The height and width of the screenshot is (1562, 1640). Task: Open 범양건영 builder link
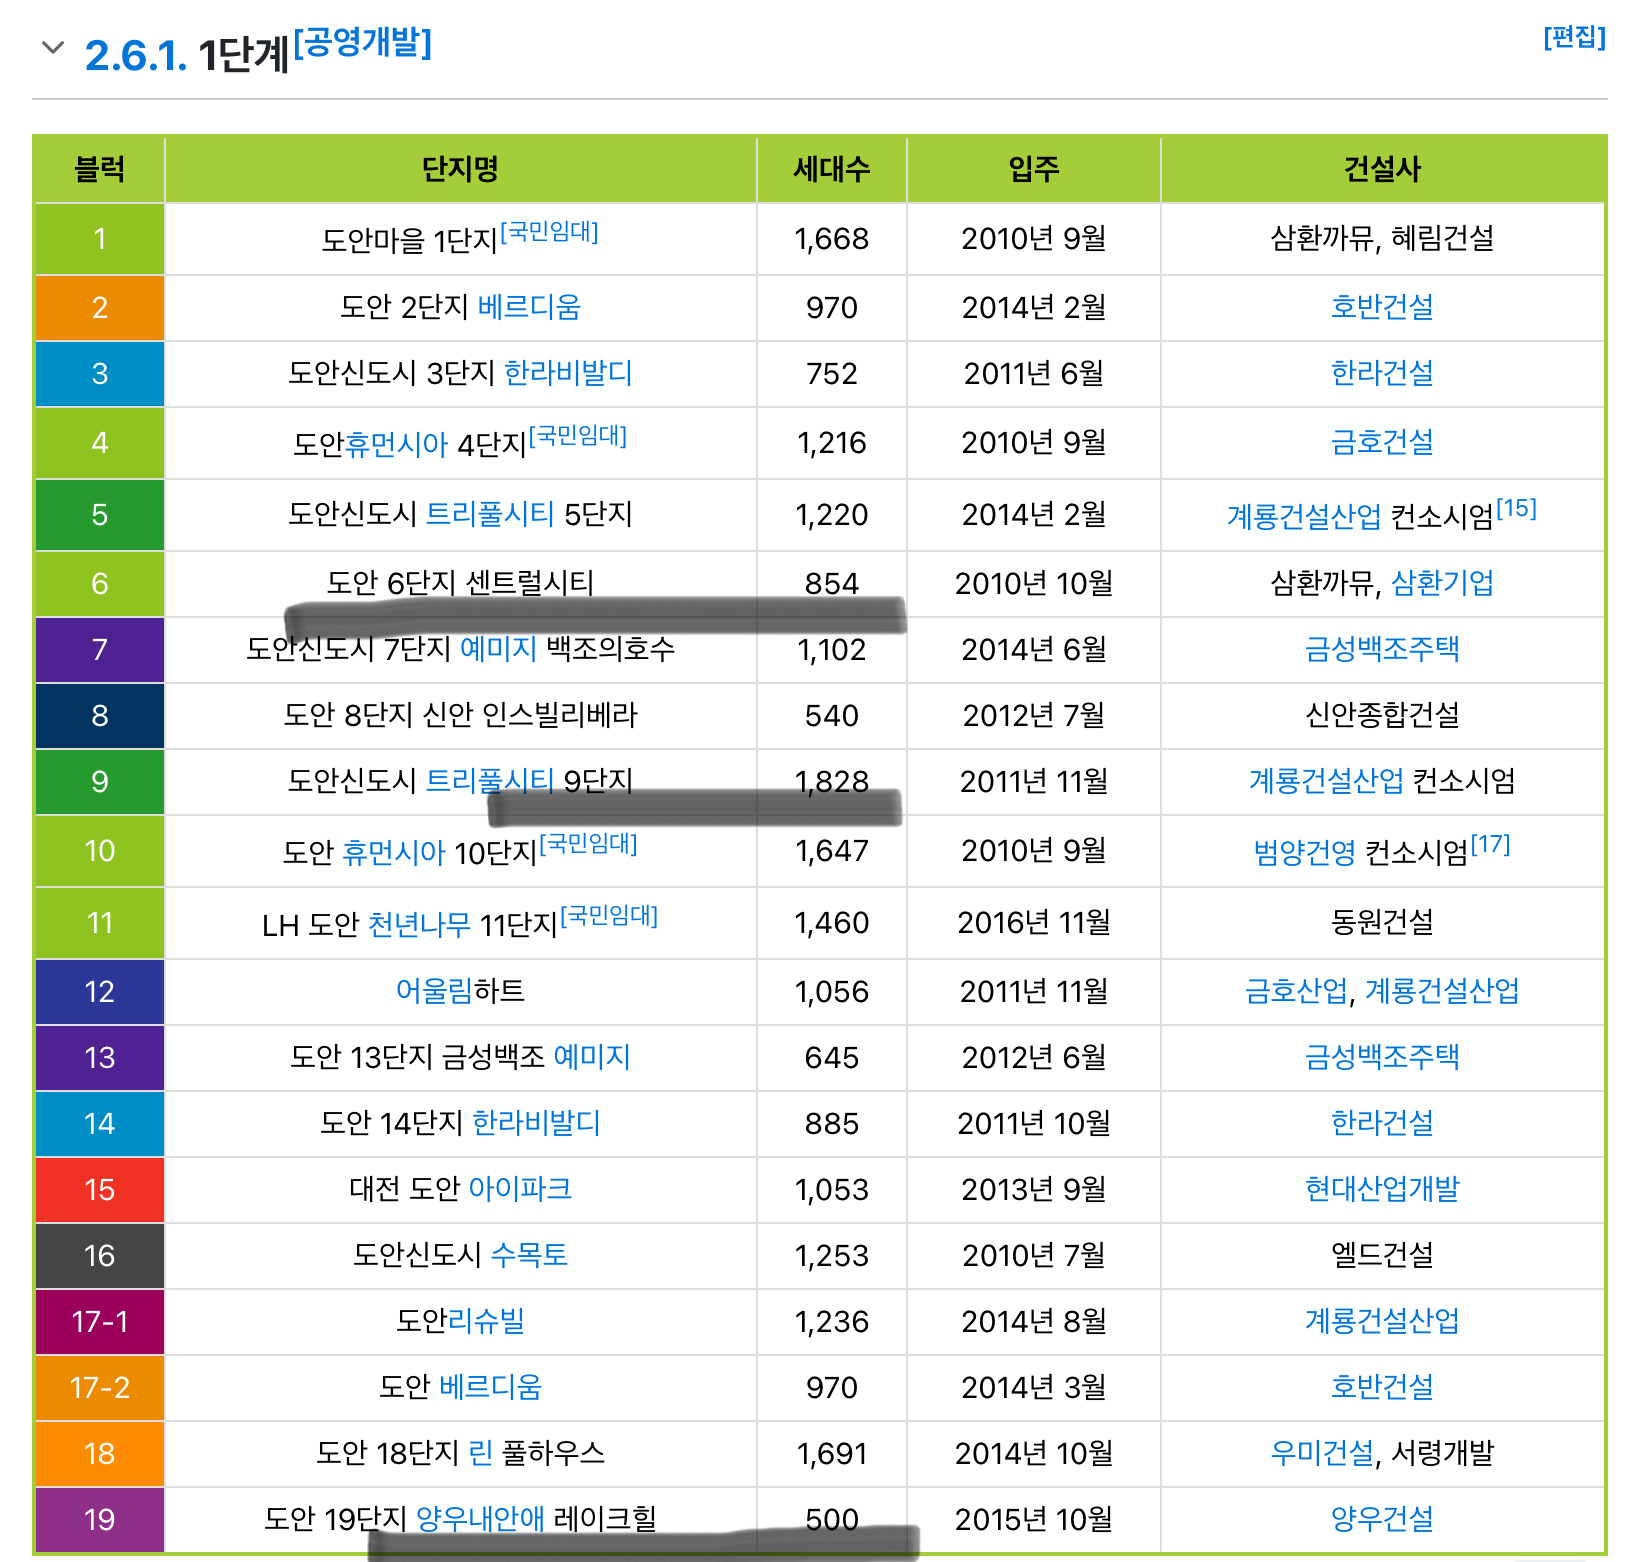(x=1305, y=852)
